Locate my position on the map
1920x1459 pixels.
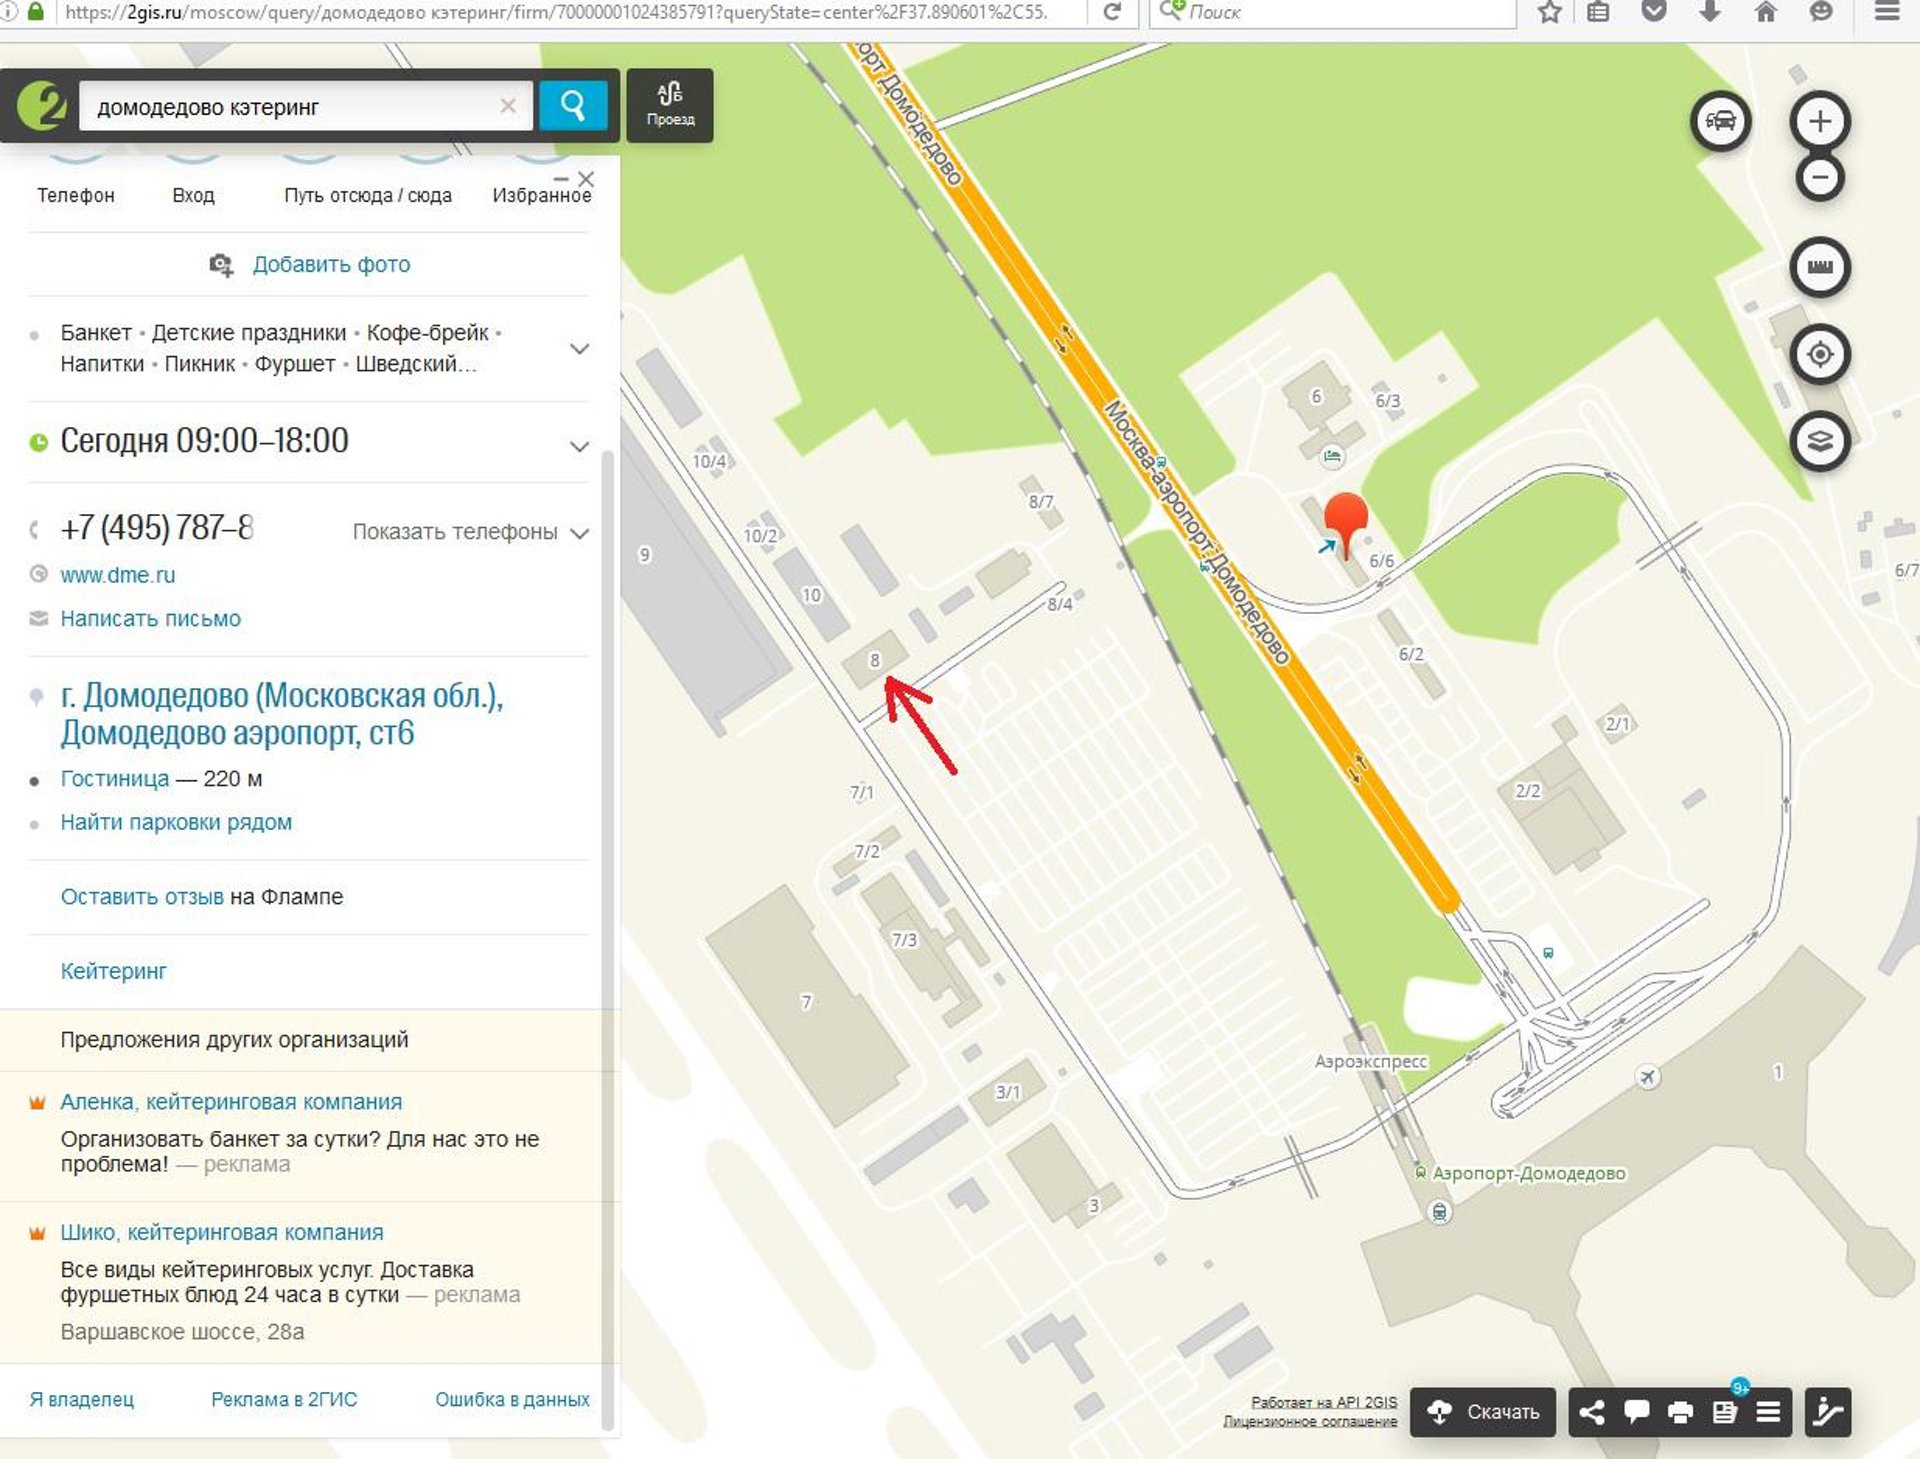[1820, 354]
